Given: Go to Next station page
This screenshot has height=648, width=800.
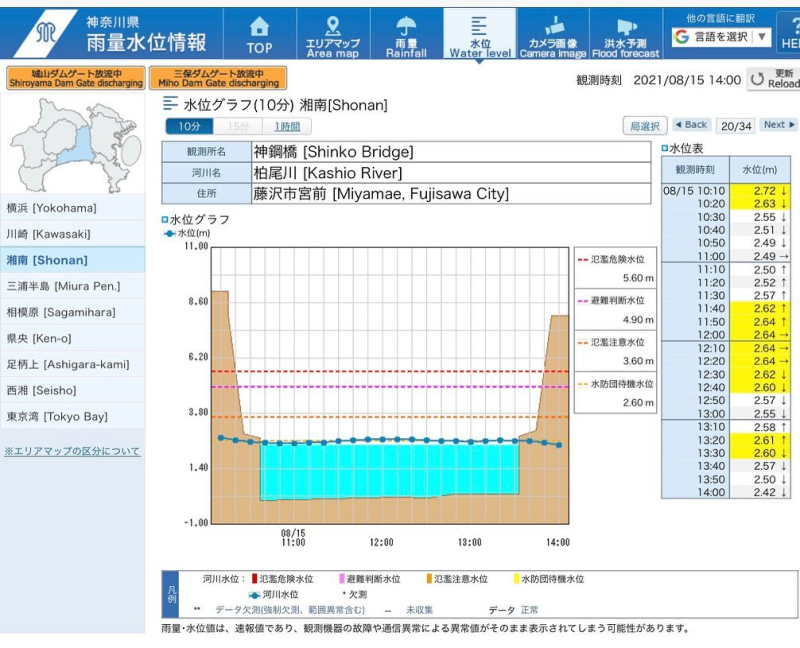Looking at the screenshot, I should [779, 125].
